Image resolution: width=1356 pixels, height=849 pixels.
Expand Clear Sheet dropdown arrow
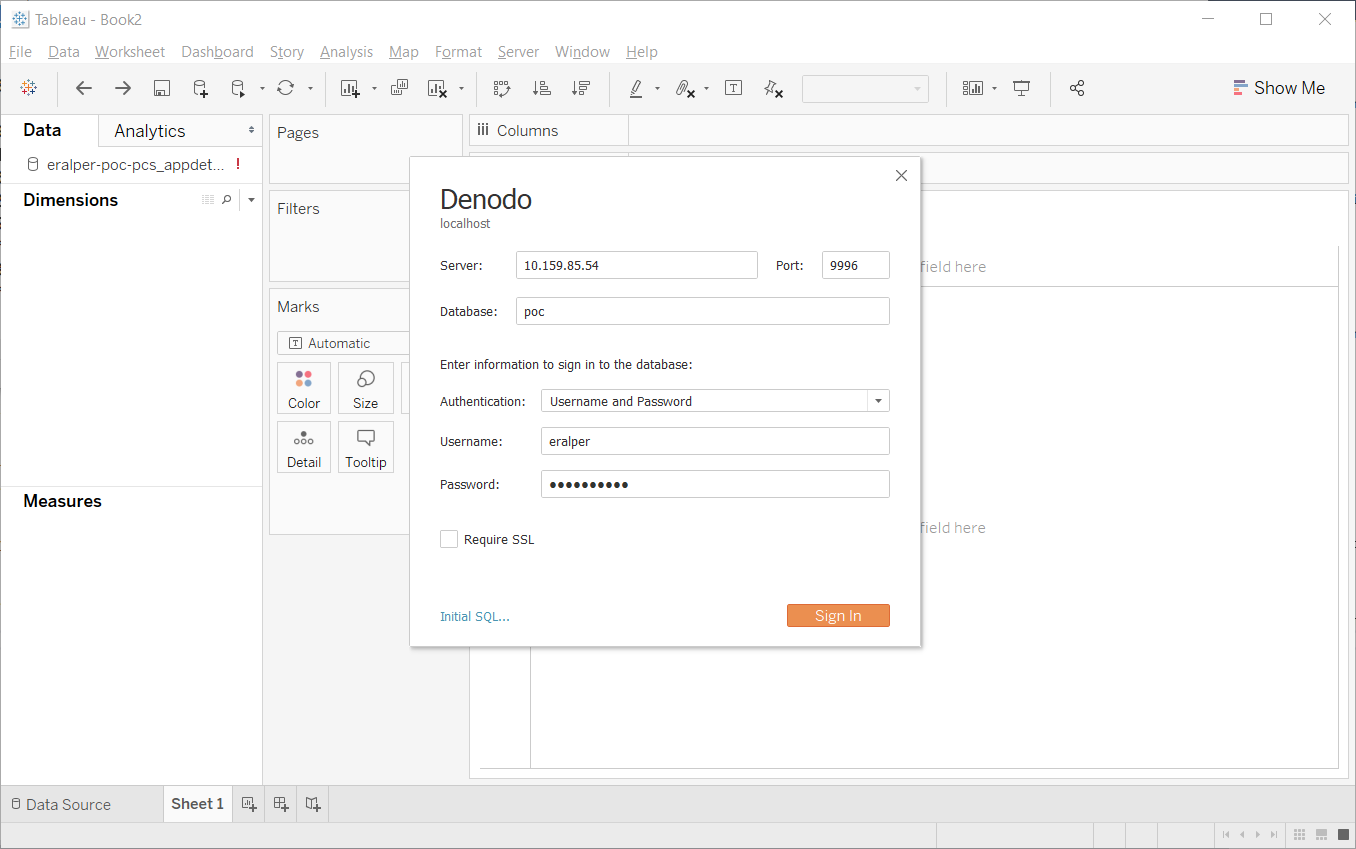[x=461, y=88]
